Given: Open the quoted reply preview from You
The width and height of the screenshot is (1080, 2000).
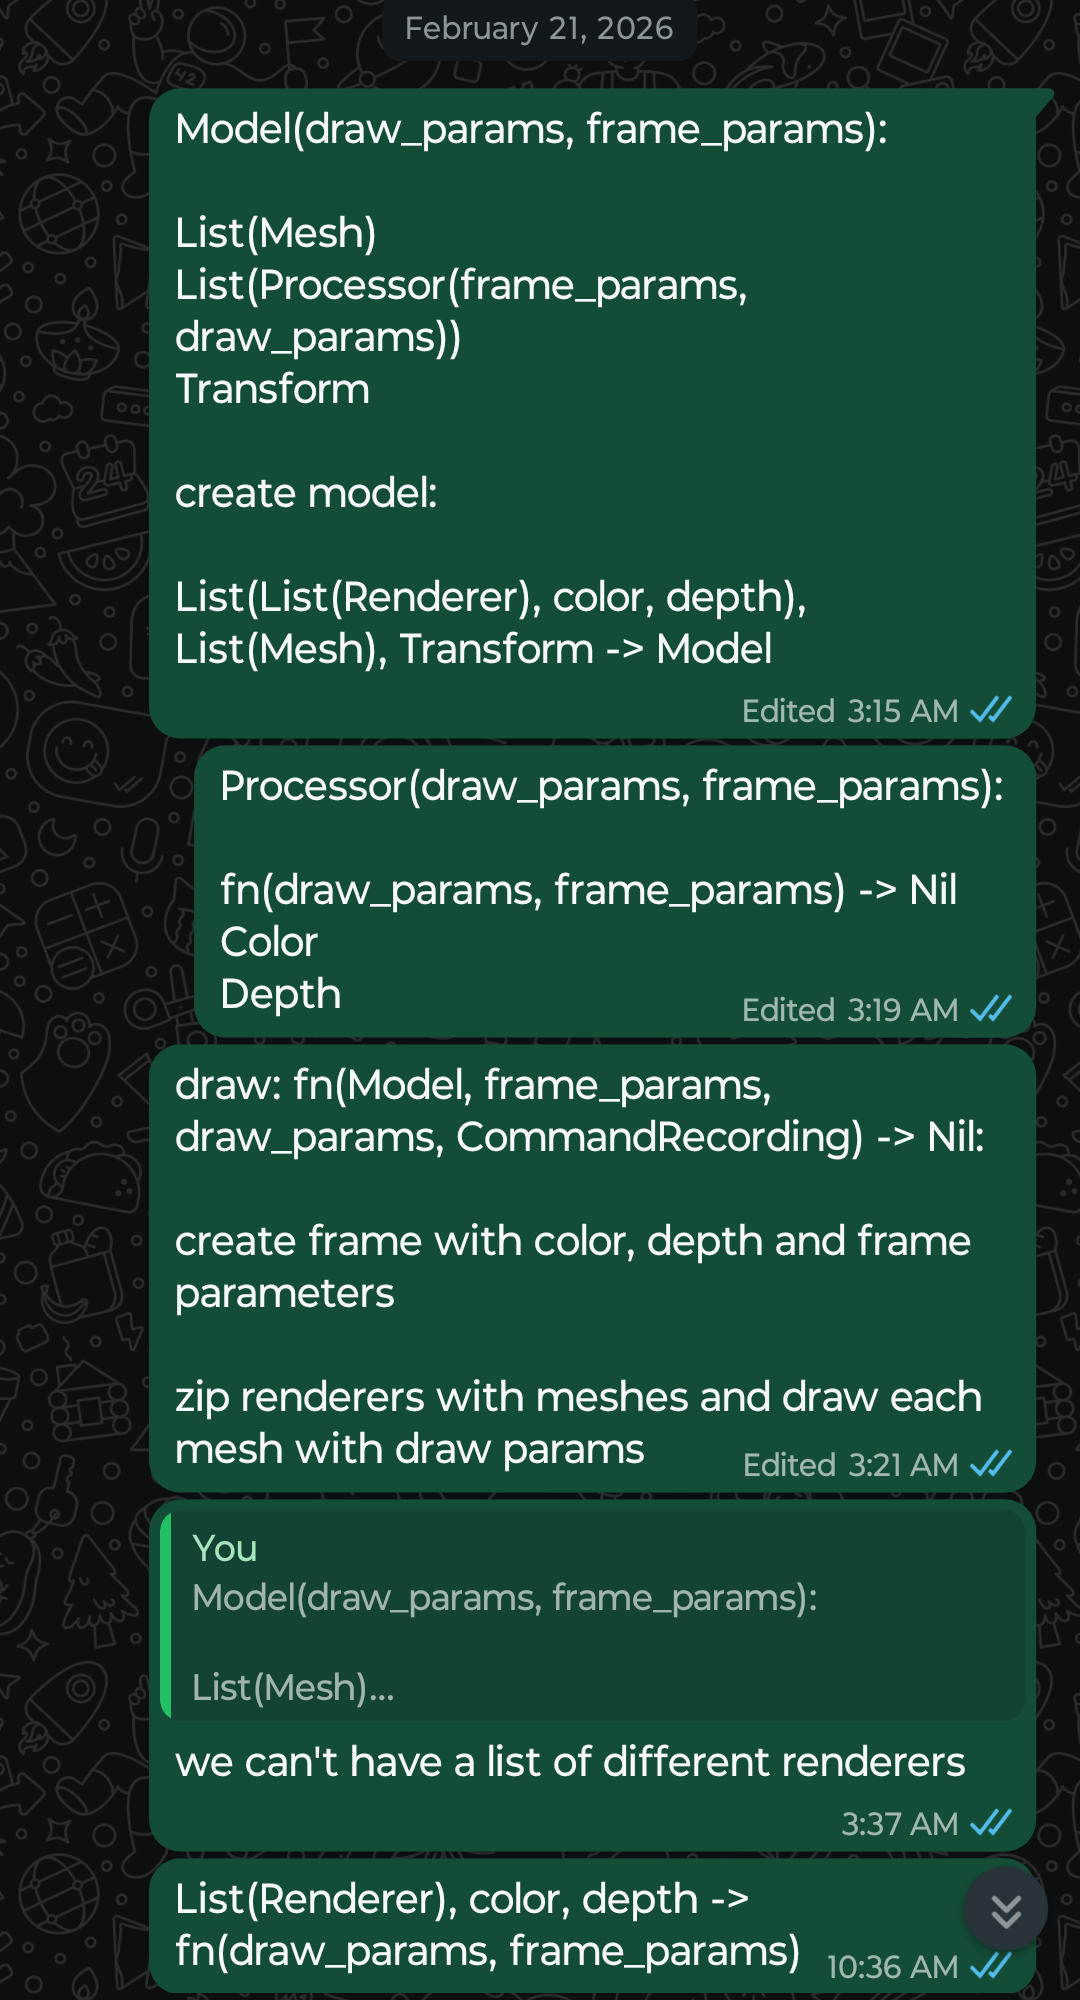Looking at the screenshot, I should point(593,1616).
